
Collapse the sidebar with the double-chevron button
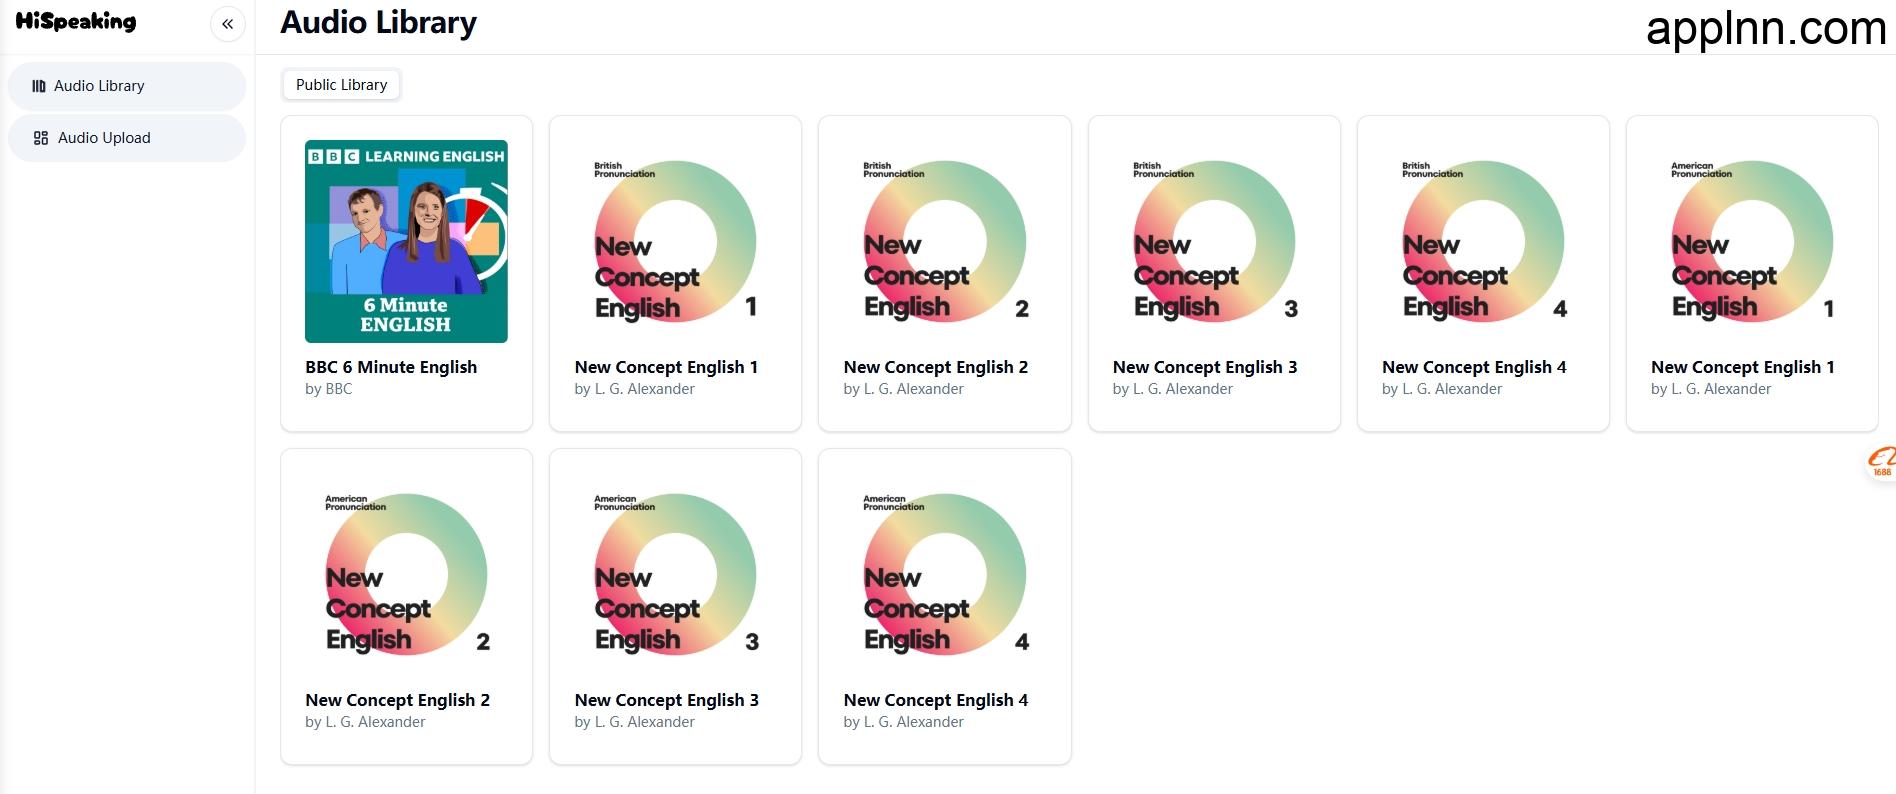pyautogui.click(x=227, y=24)
